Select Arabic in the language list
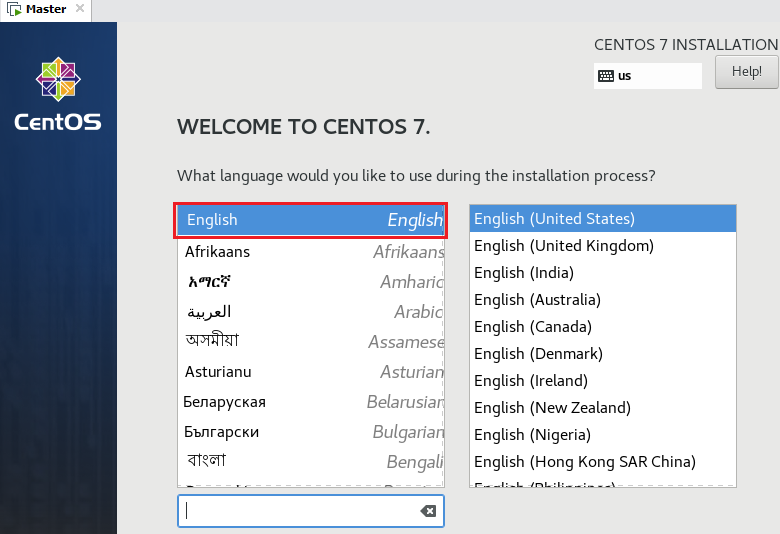The width and height of the screenshot is (780, 534). pos(310,312)
